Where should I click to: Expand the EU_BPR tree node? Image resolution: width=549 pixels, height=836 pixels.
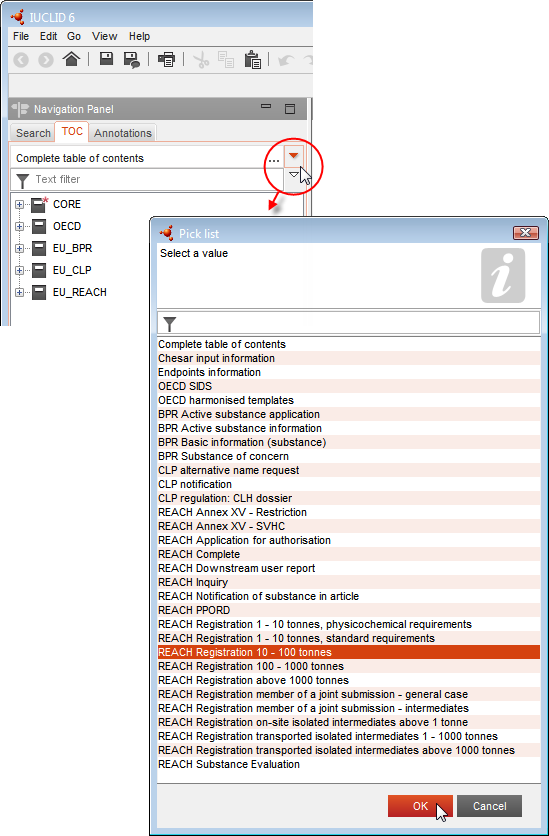[20, 248]
